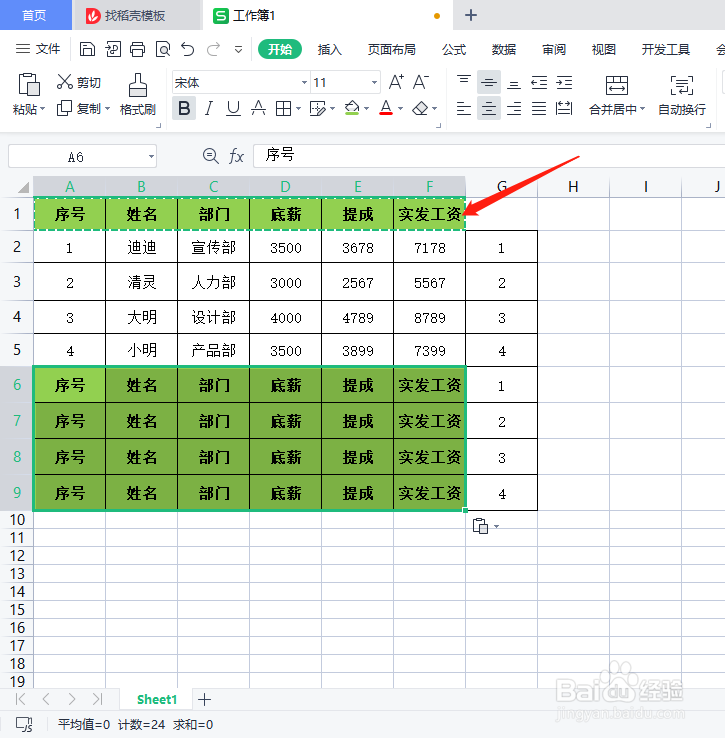Toggle Bold formatting

click(184, 108)
